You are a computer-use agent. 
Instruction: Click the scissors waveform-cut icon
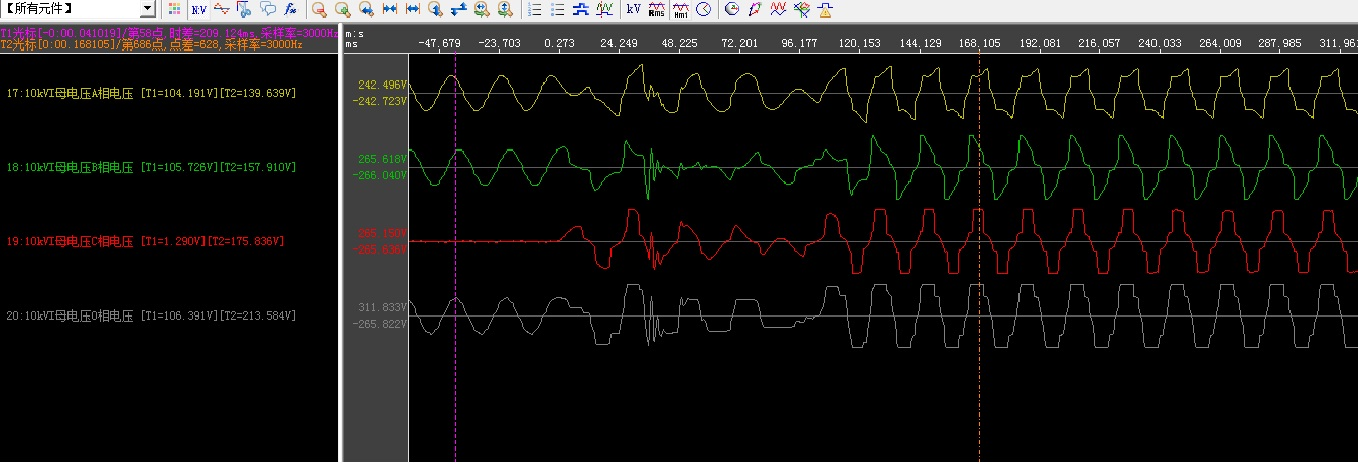pos(243,9)
